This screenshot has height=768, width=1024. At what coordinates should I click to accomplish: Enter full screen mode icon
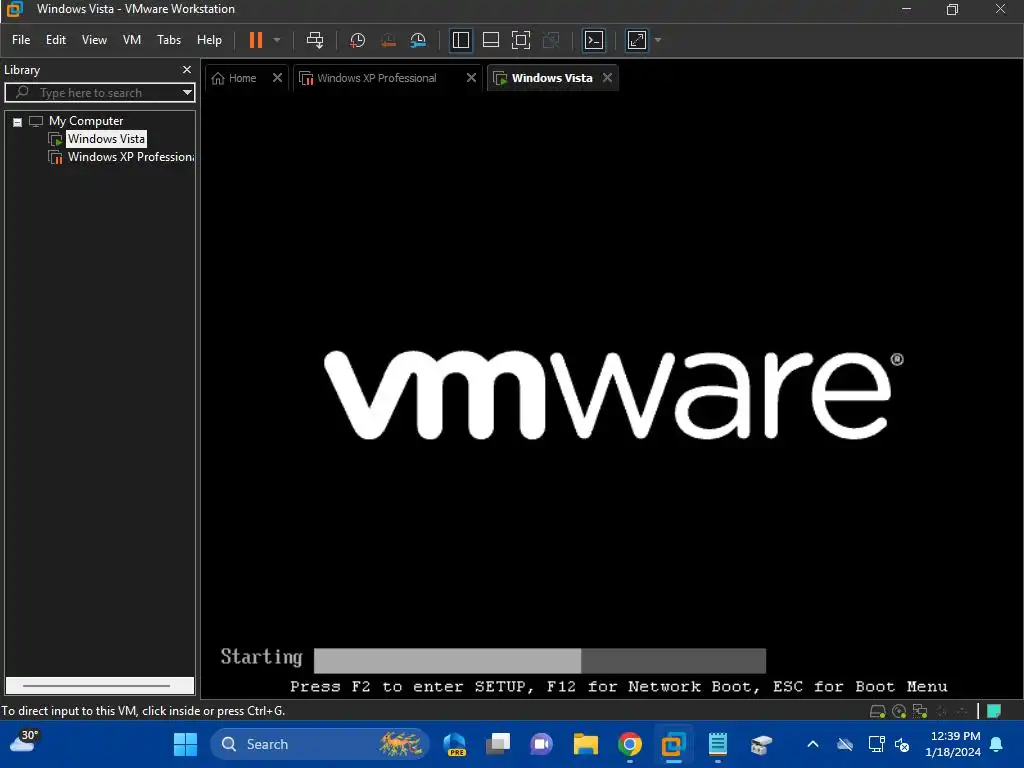click(520, 40)
